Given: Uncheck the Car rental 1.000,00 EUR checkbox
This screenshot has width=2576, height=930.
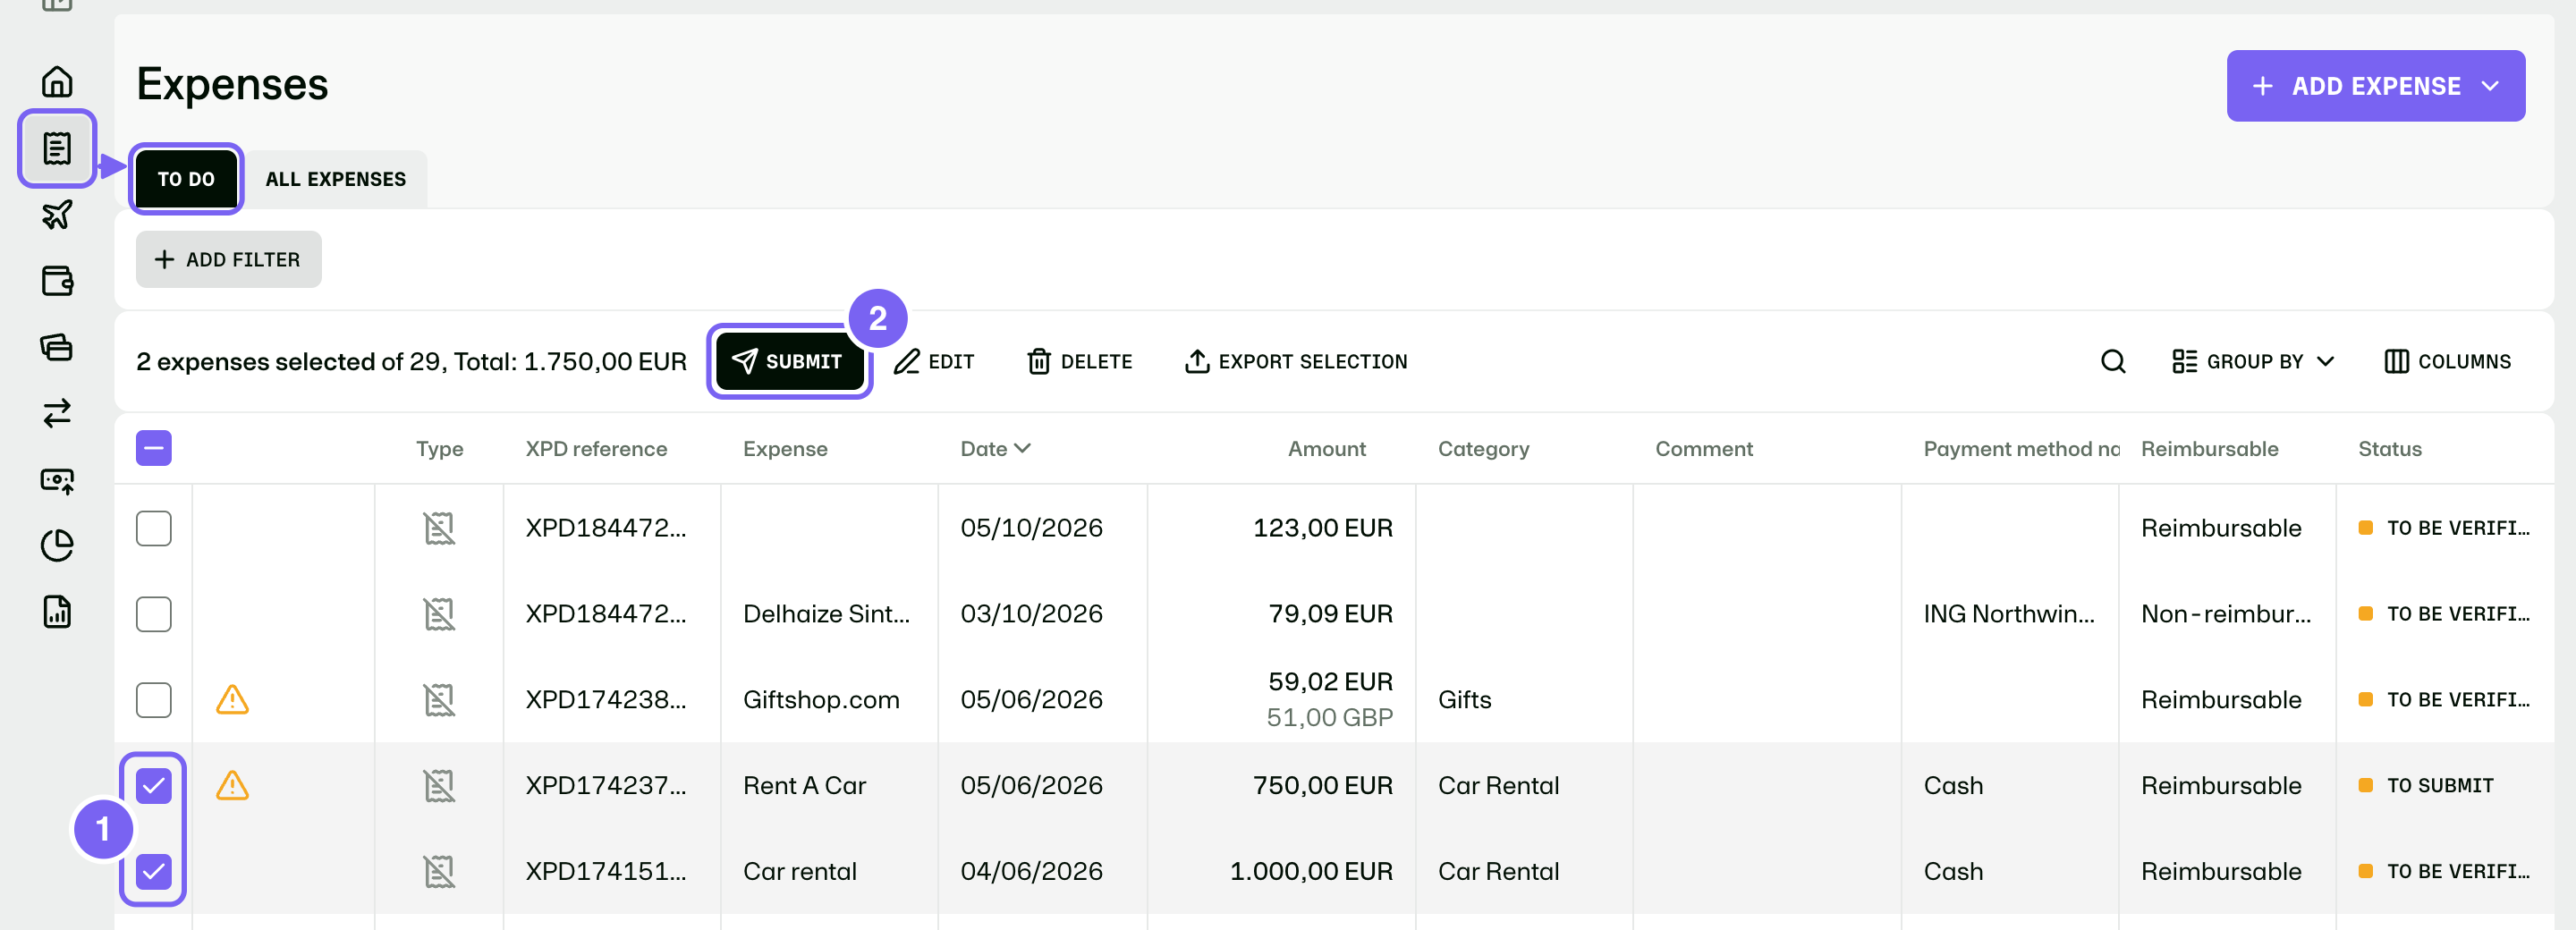Looking at the screenshot, I should coord(154,872).
